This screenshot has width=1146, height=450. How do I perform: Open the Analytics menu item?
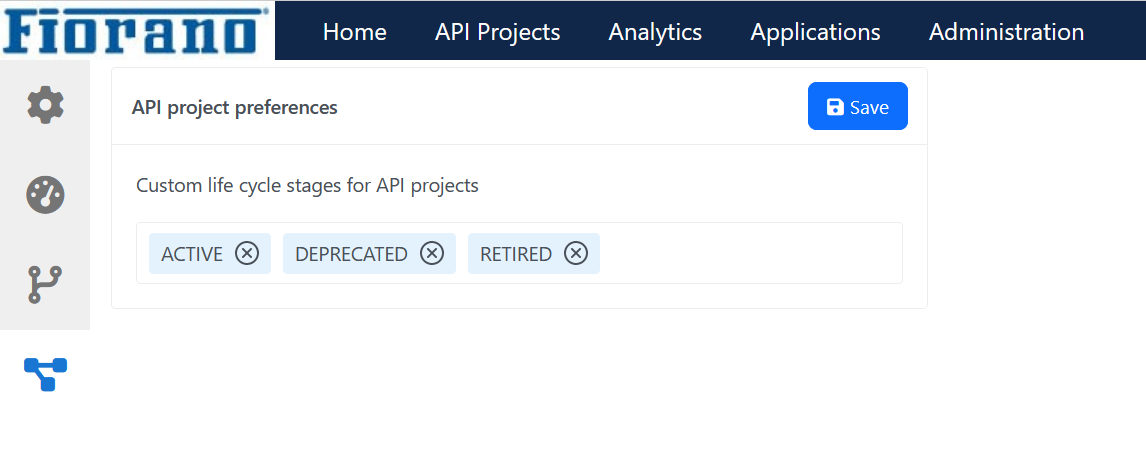(655, 31)
